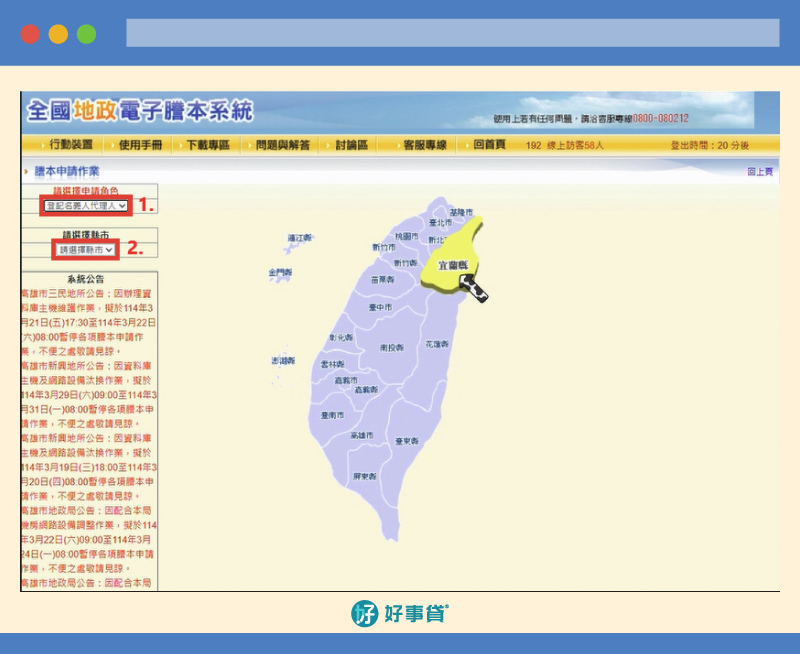Open the 行動裝置 menu item
Screen dimensions: 800x654
[70, 145]
